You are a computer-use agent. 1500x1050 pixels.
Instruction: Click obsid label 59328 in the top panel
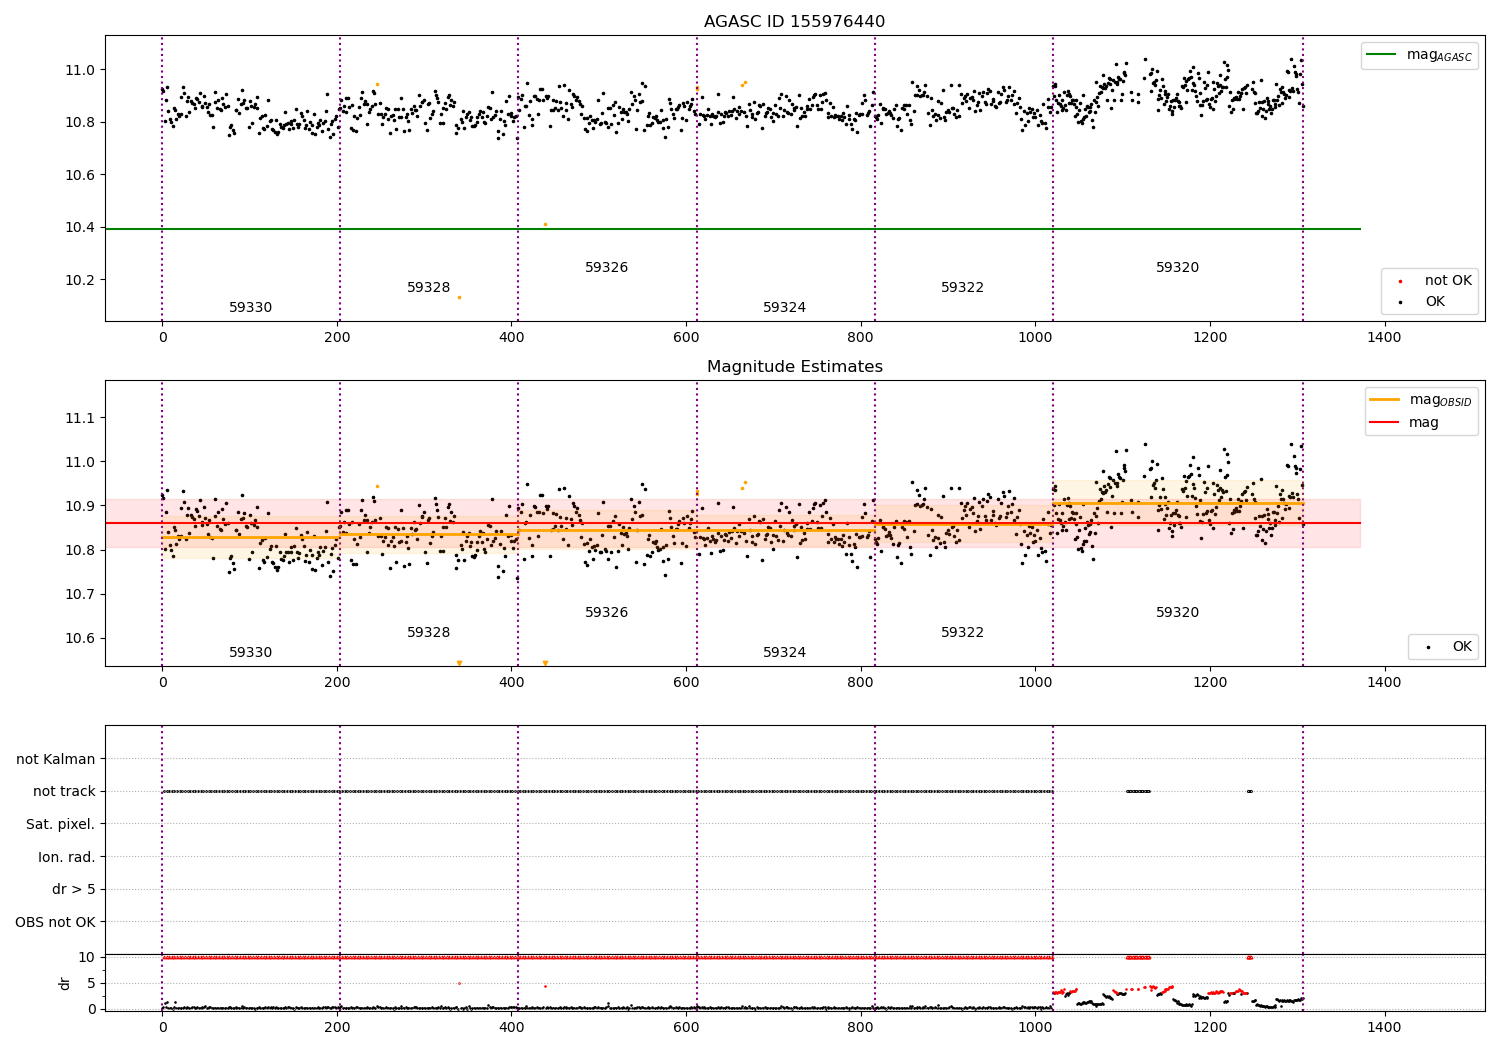pos(428,288)
